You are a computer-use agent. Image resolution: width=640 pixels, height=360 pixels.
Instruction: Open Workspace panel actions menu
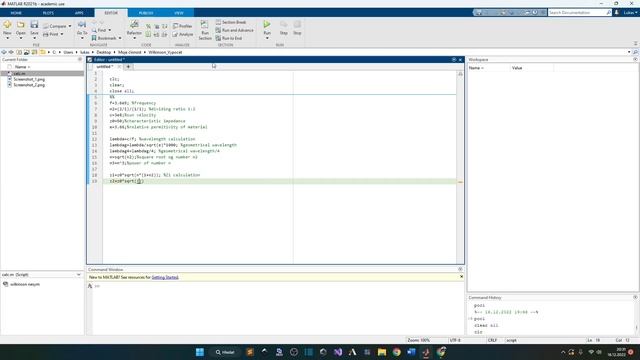635,60
